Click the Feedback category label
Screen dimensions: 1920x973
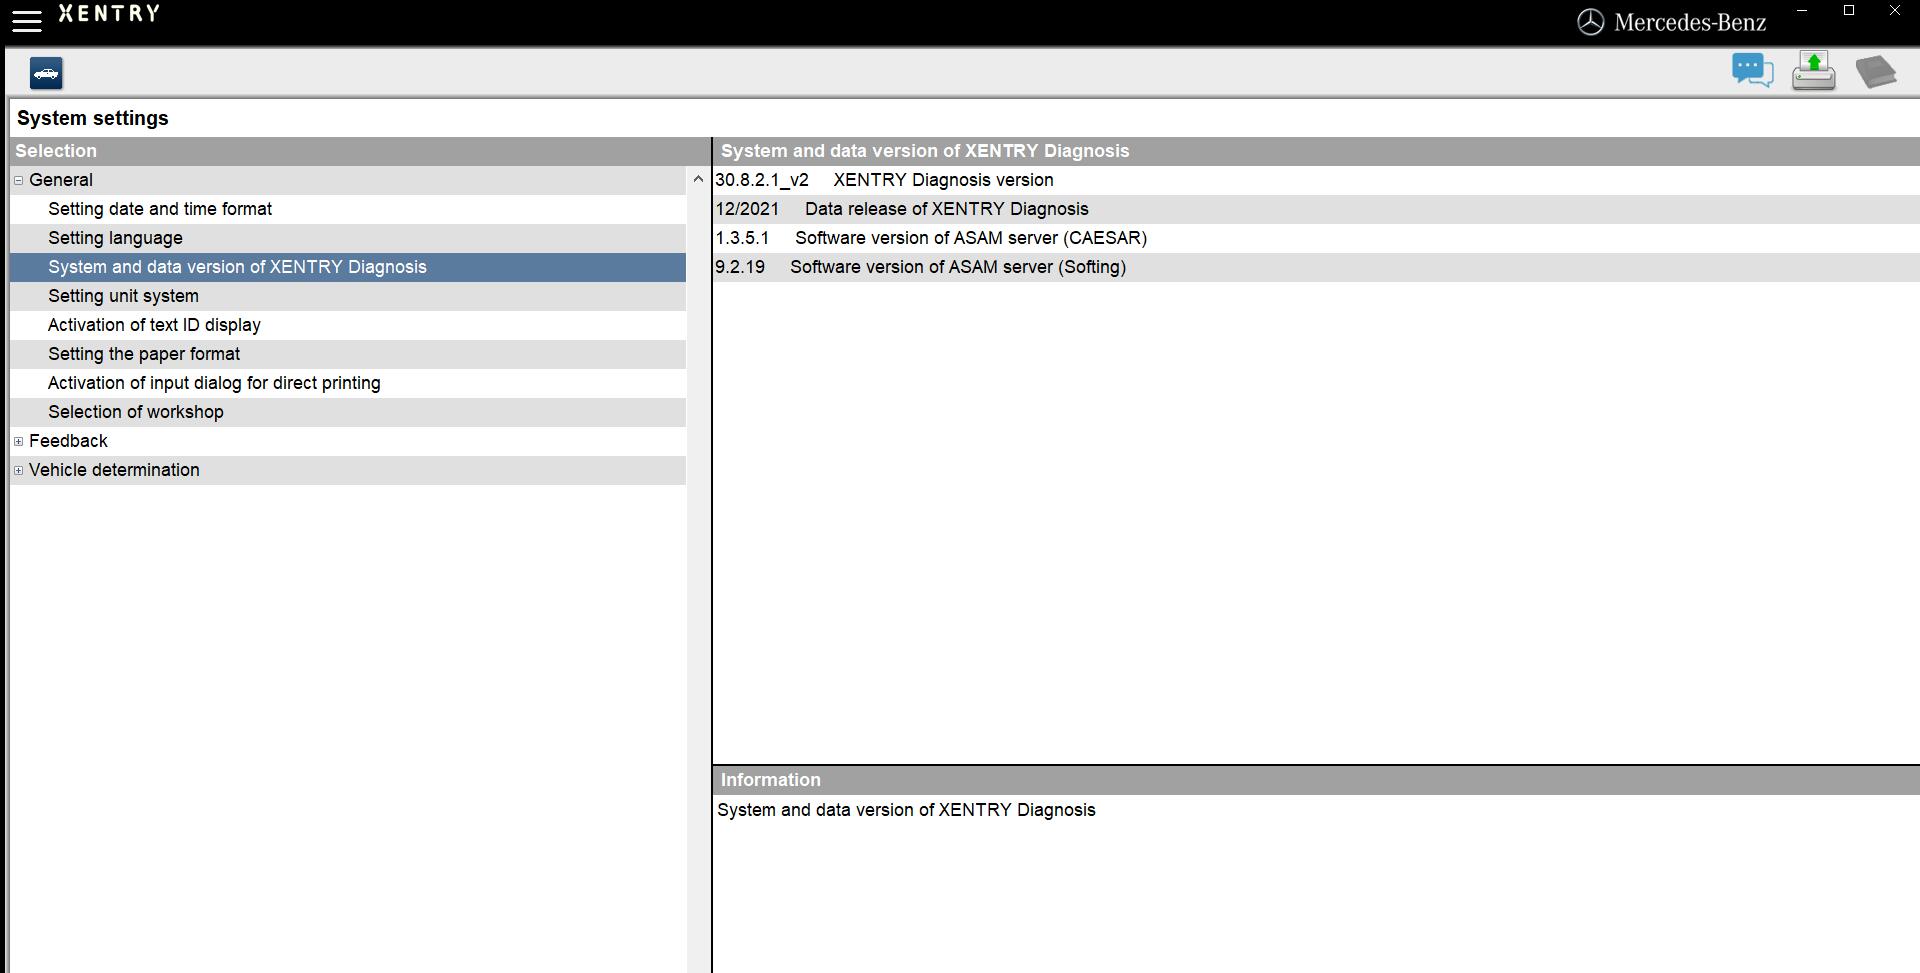[68, 441]
